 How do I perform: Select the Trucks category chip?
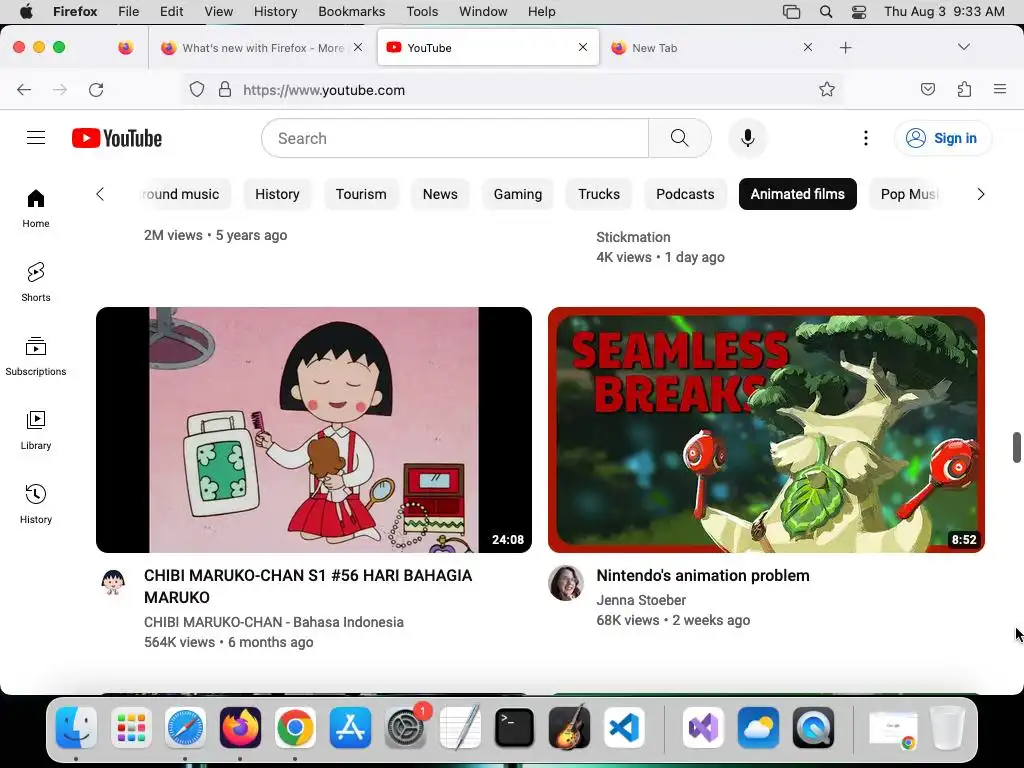coord(599,194)
